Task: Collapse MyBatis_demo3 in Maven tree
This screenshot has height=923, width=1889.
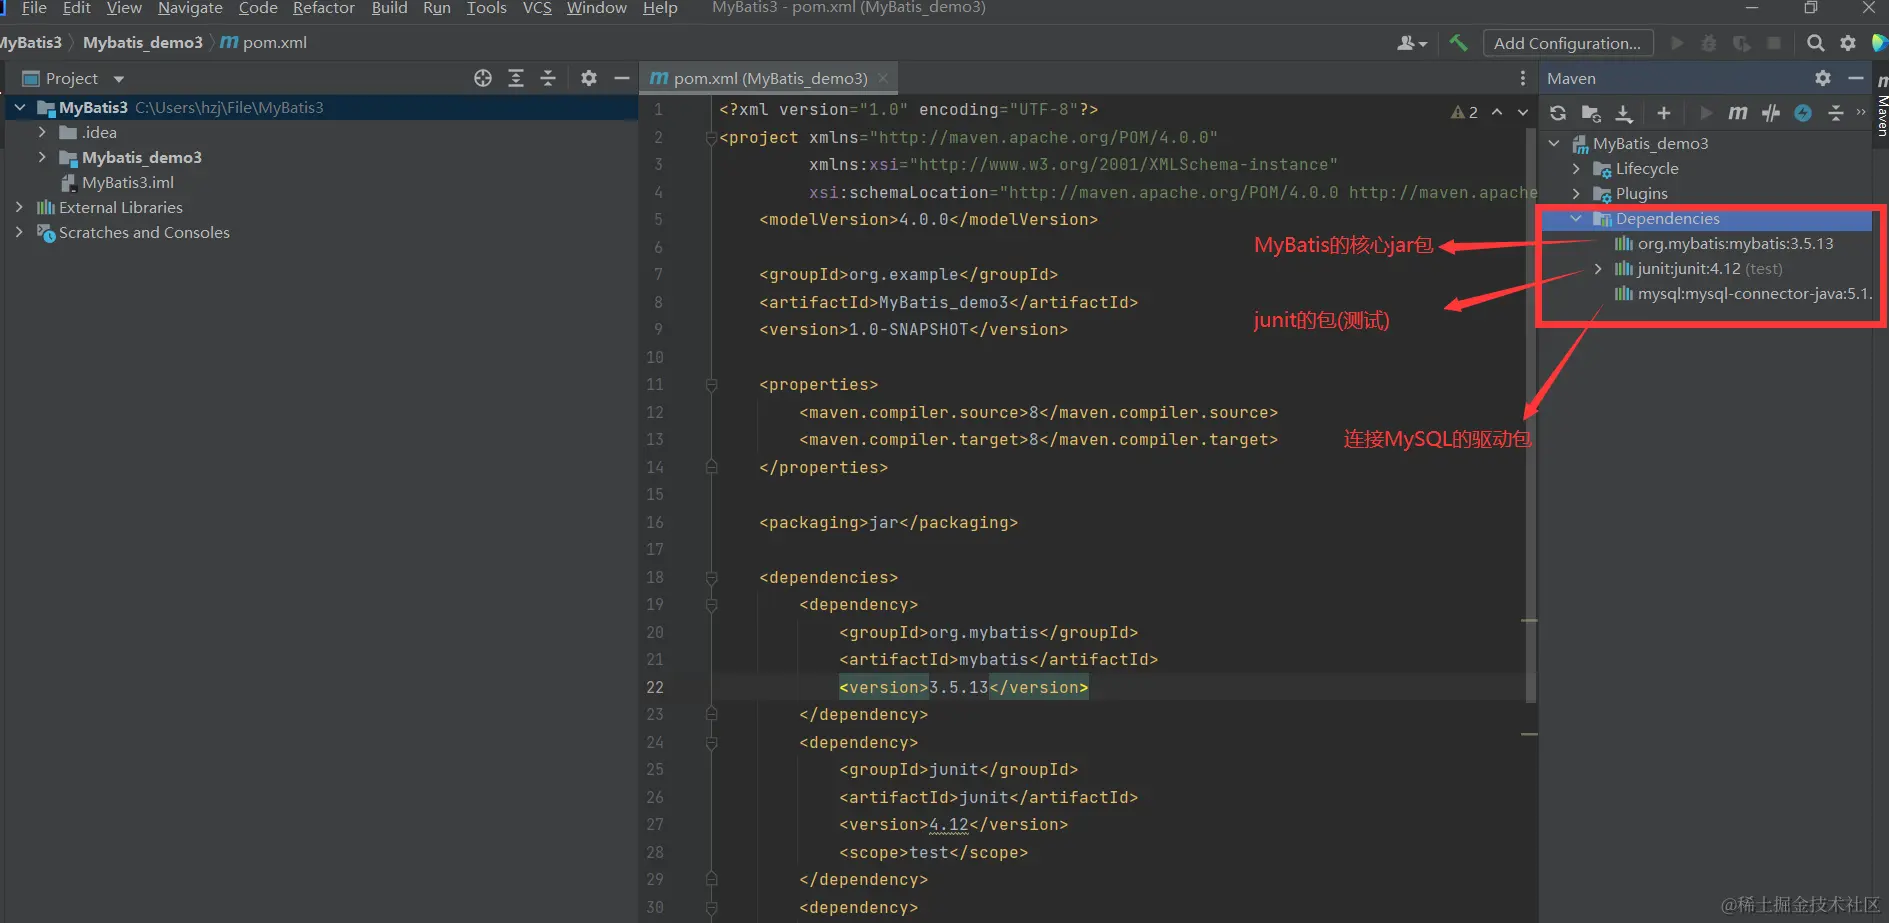Action: (x=1555, y=143)
